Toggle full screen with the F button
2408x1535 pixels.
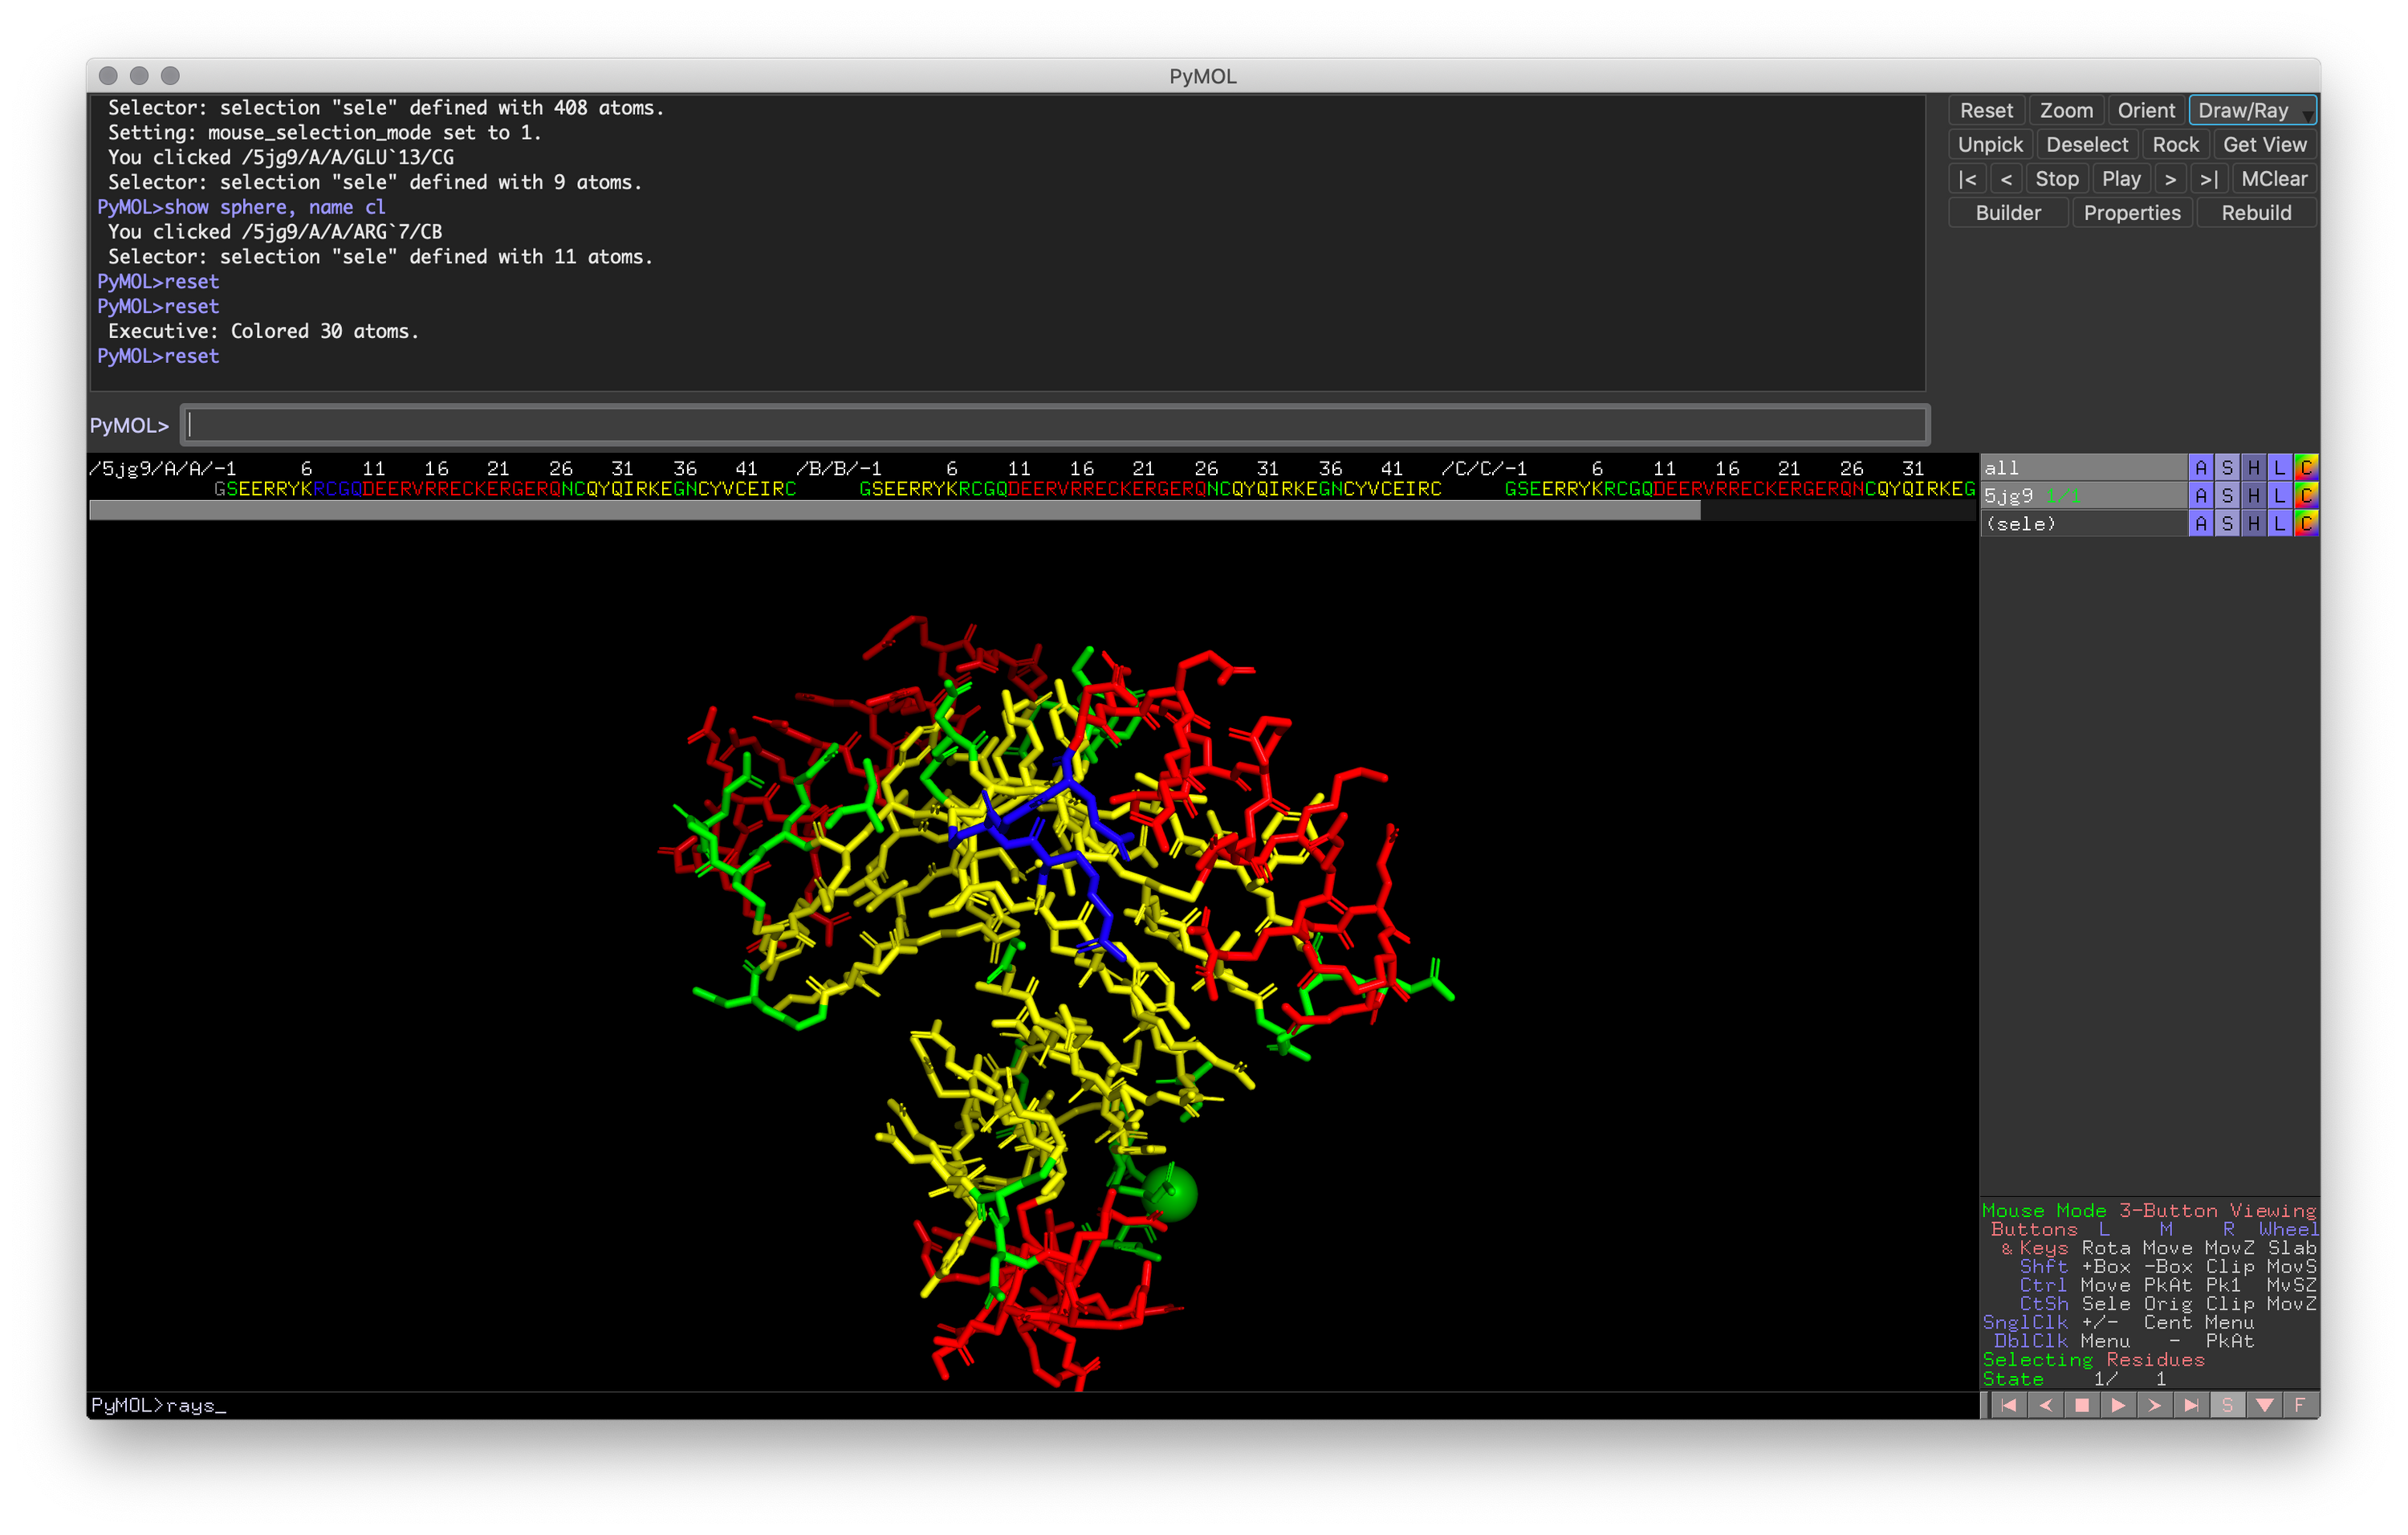2301,1405
